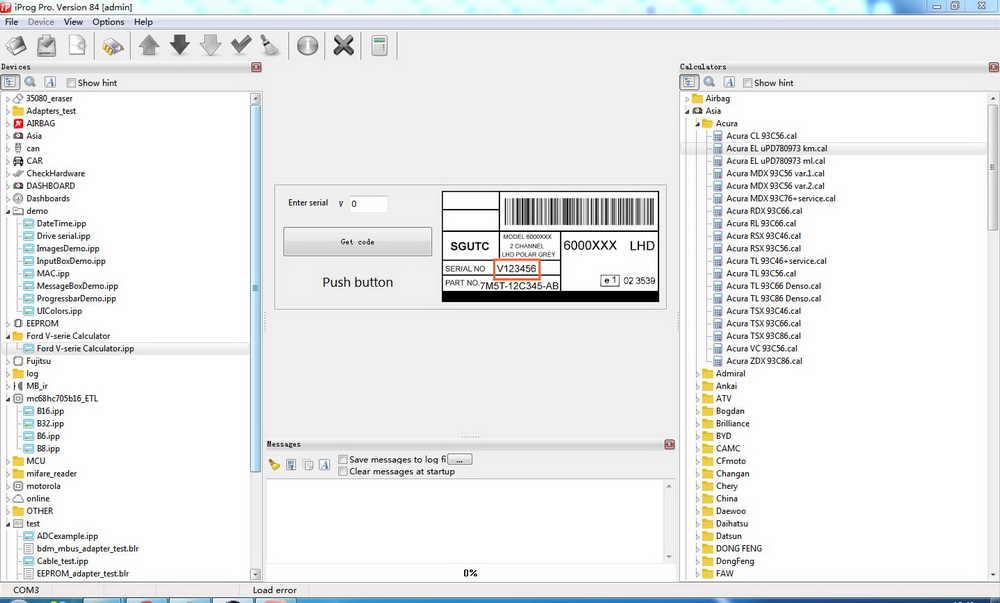Open the Device menu
The width and height of the screenshot is (1000, 603).
(x=41, y=22)
